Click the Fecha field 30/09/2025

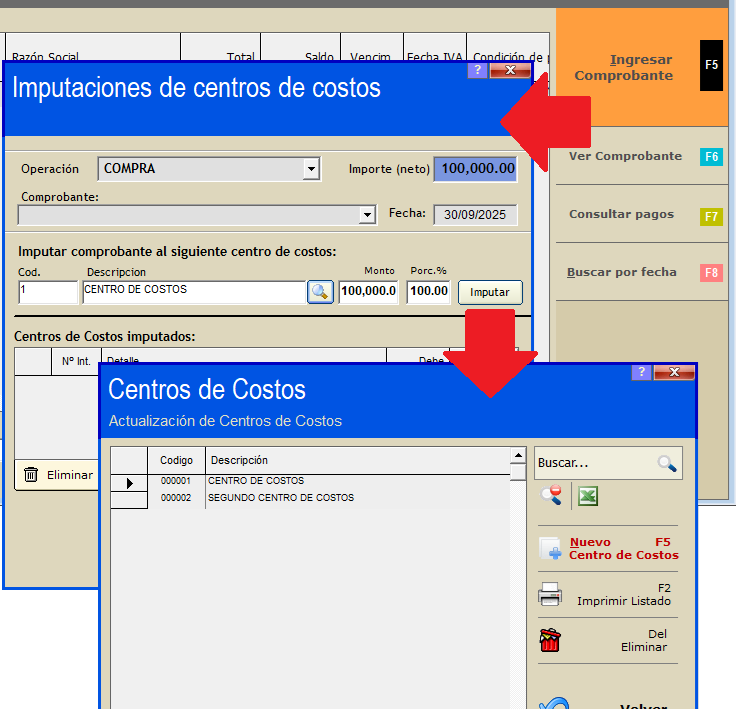(x=475, y=215)
